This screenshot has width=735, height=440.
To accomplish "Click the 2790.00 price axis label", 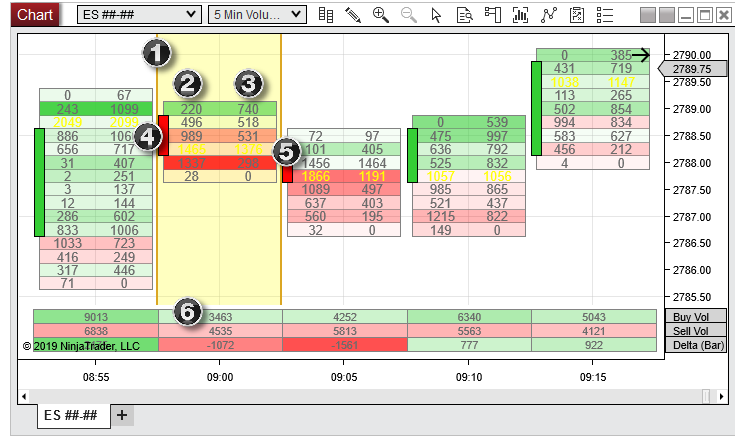I will click(x=692, y=55).
